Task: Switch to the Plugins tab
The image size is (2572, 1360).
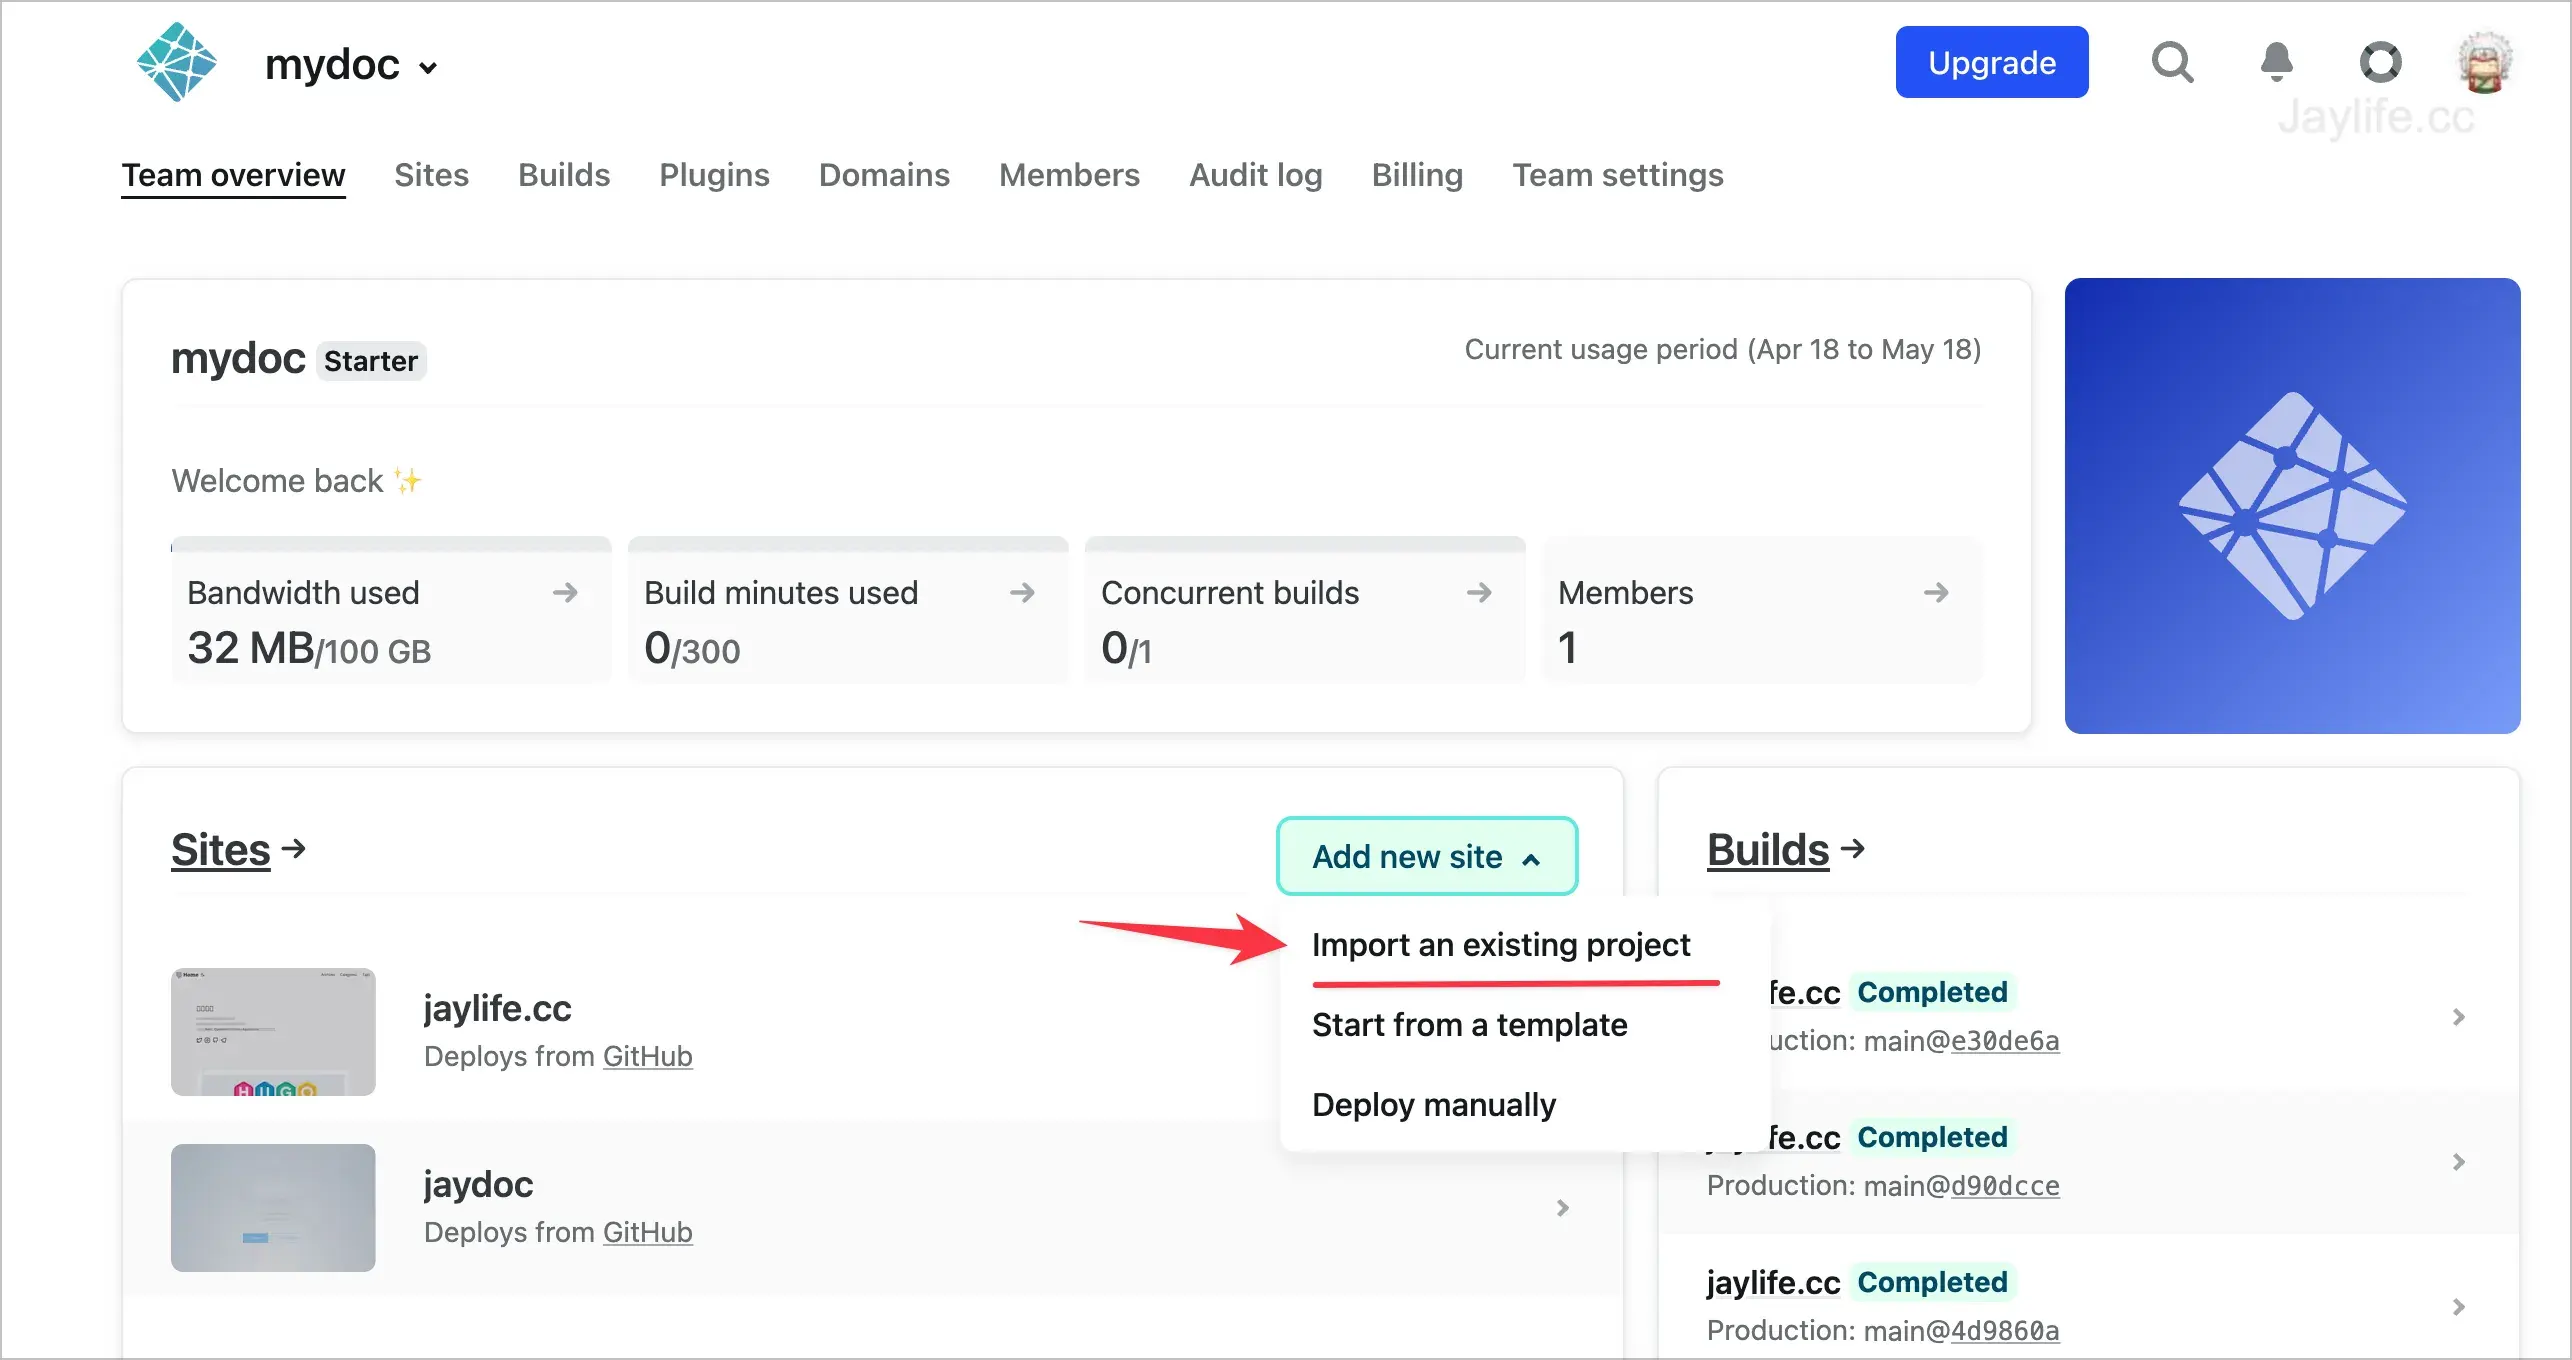Action: tap(713, 175)
